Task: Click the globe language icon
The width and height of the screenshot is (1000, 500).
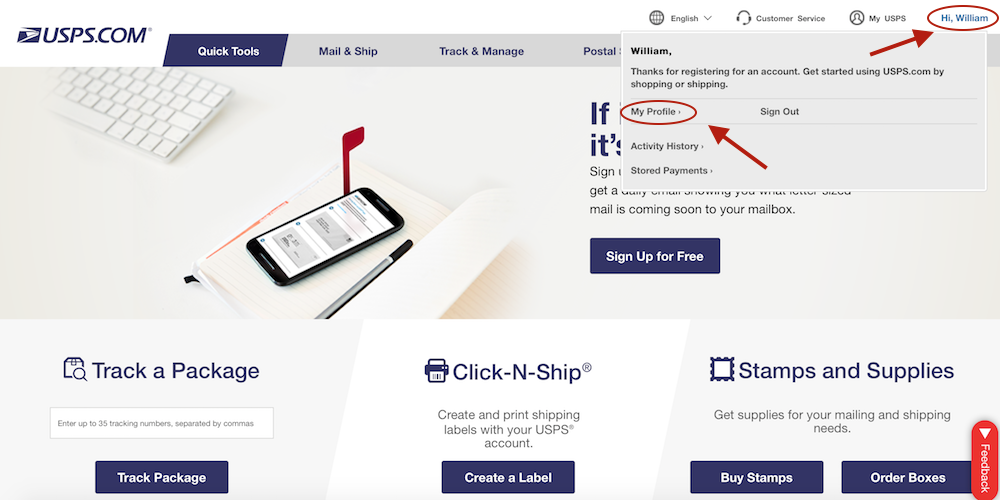Action: pos(656,18)
